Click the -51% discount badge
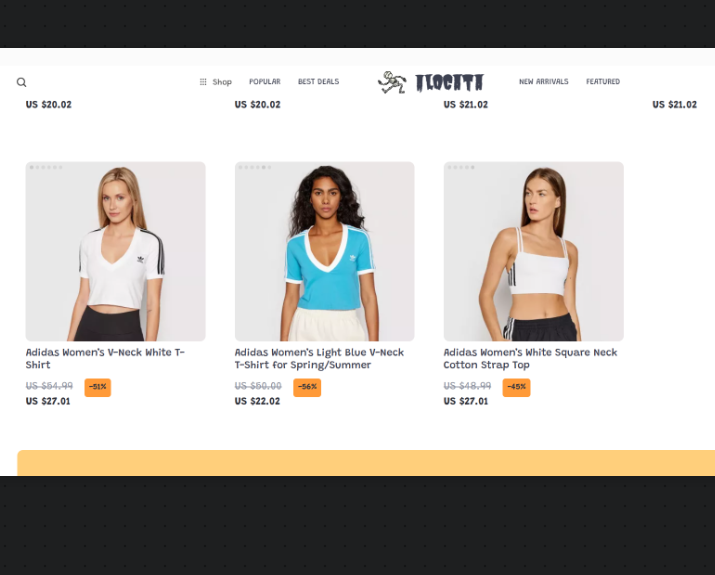This screenshot has width=715, height=575. point(98,387)
